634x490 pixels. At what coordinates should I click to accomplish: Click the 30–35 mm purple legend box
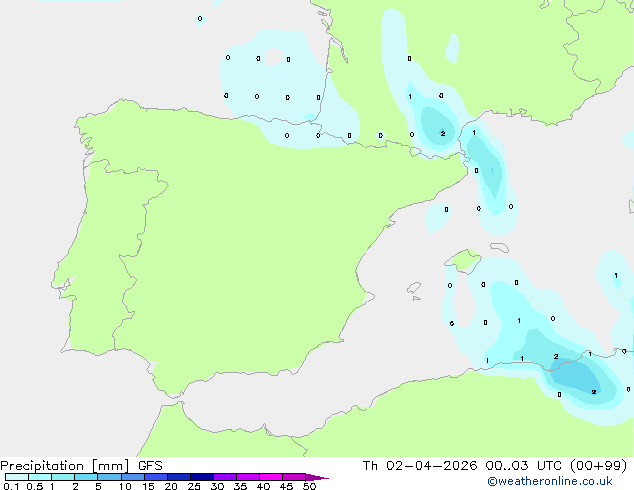pyautogui.click(x=225, y=477)
